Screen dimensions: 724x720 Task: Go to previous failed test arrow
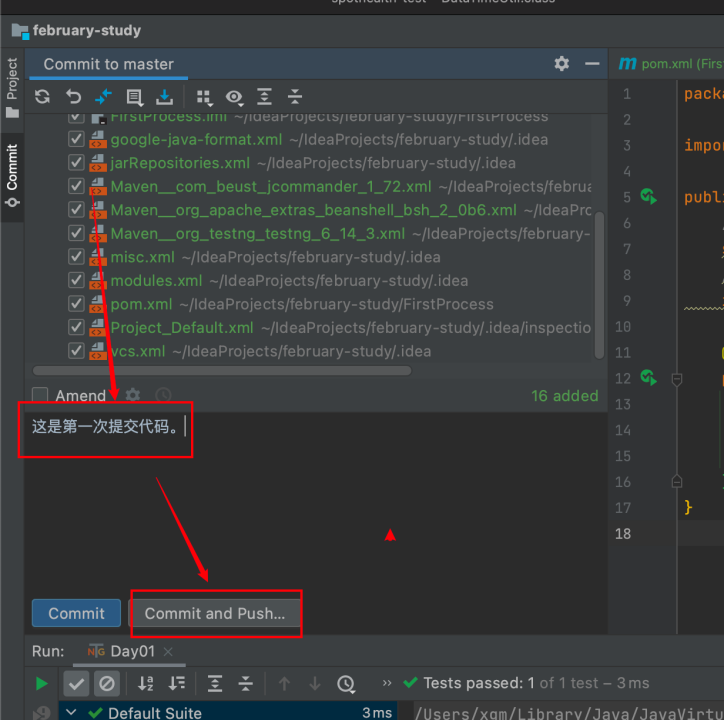284,684
